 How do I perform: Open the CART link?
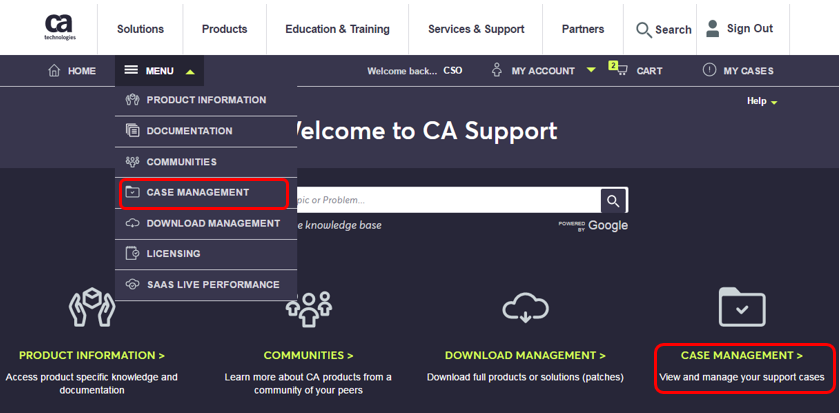tap(649, 71)
